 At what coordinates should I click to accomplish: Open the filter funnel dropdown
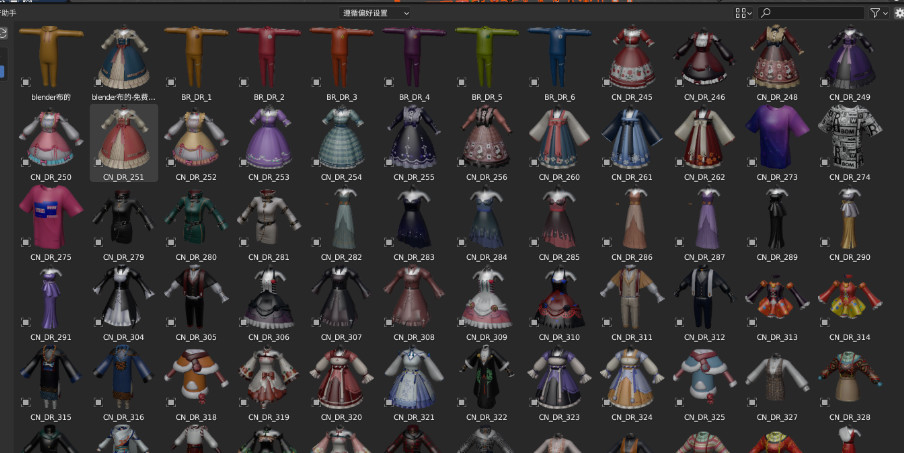click(879, 13)
